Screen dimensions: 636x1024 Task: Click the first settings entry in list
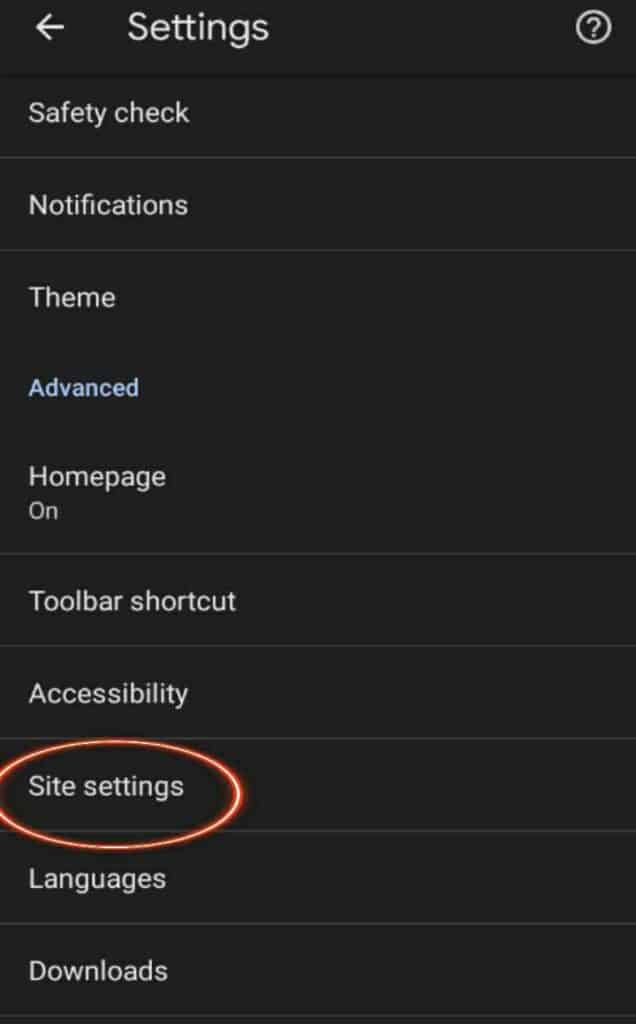click(x=109, y=113)
